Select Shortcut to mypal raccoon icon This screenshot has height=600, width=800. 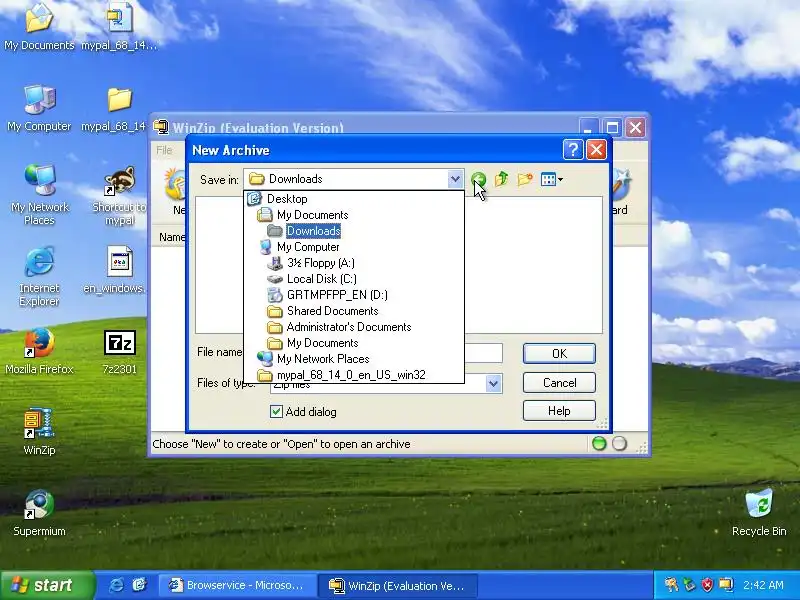point(119,196)
